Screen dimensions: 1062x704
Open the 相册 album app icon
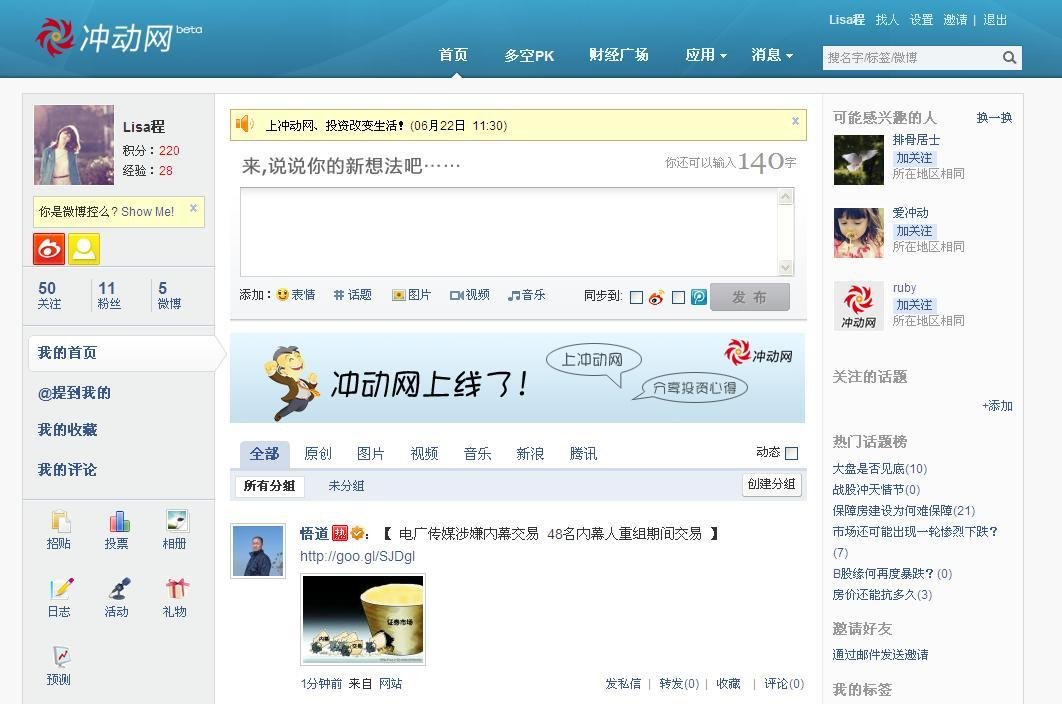(177, 520)
